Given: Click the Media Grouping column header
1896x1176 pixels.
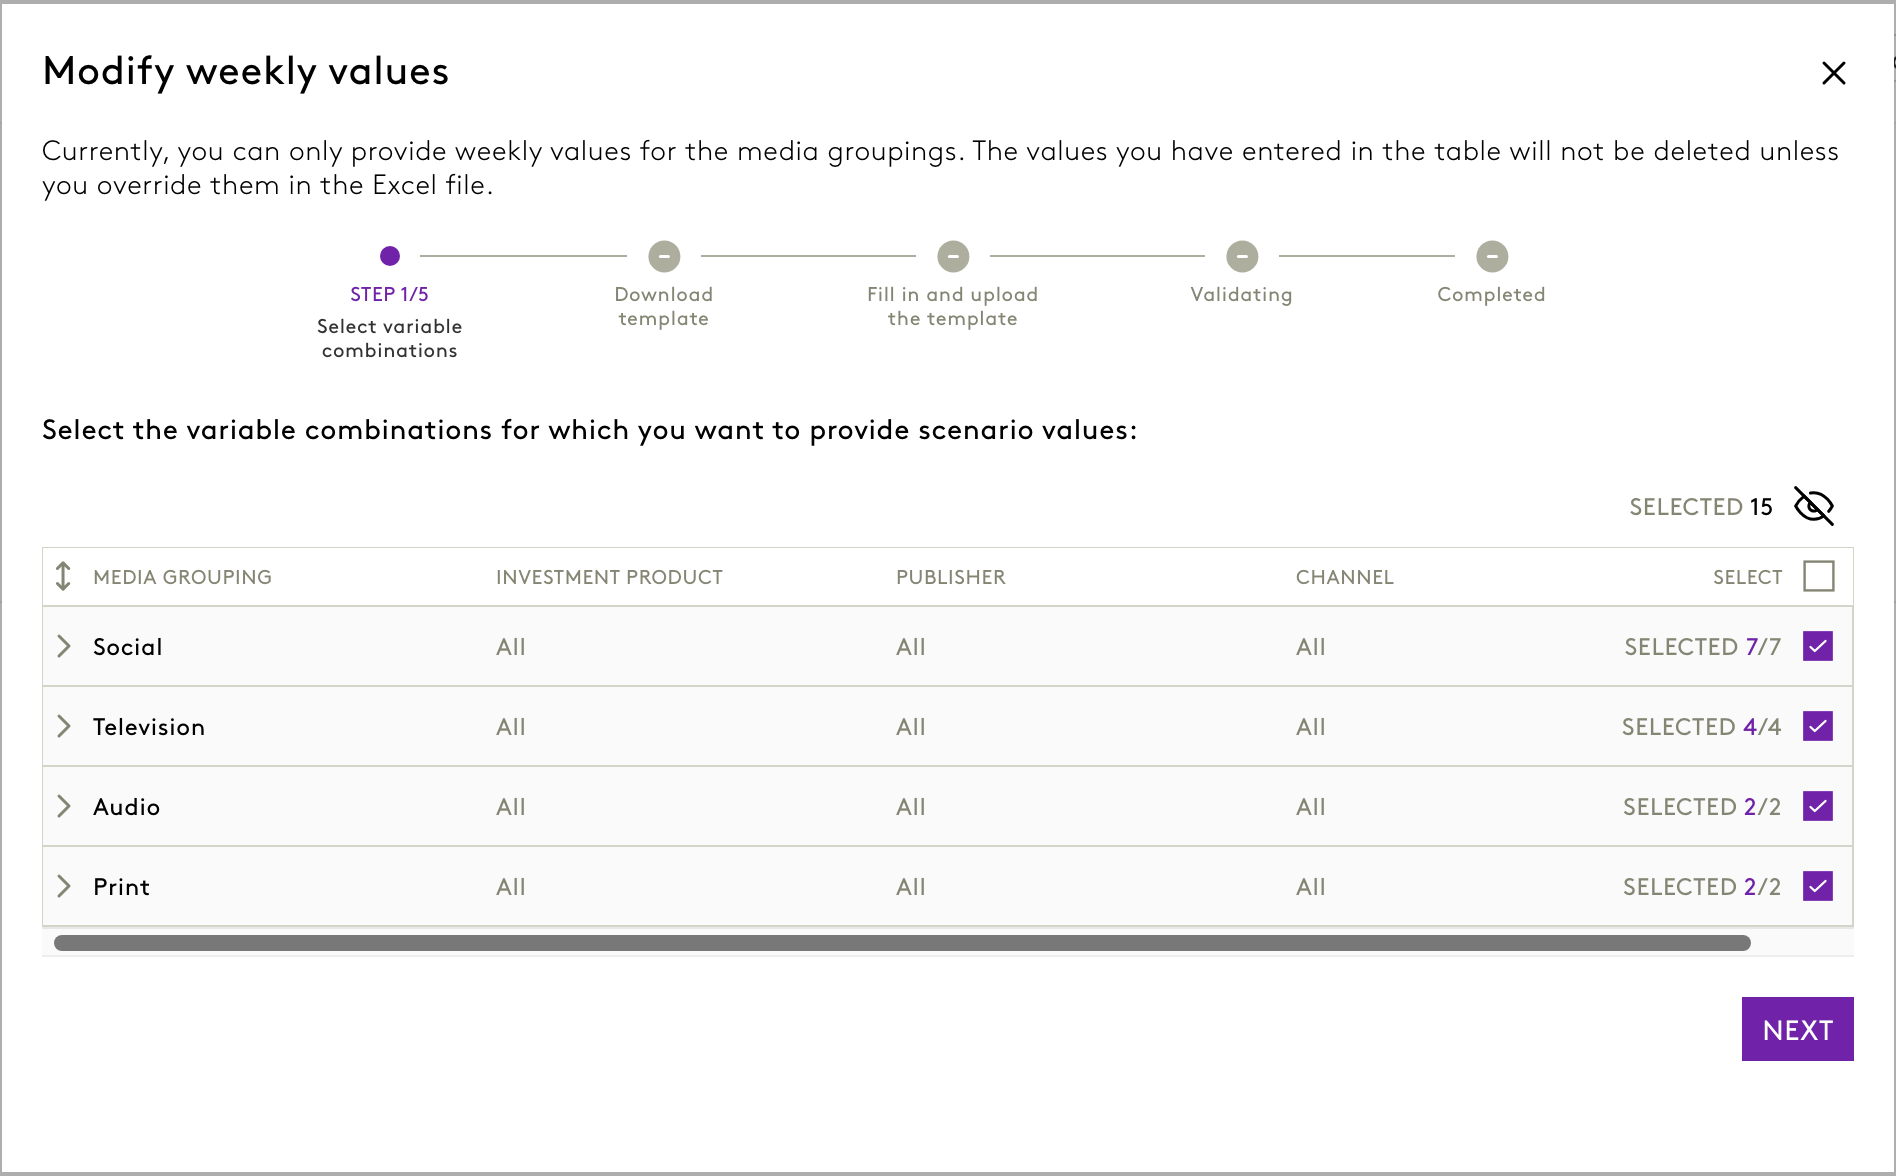Looking at the screenshot, I should 182,577.
